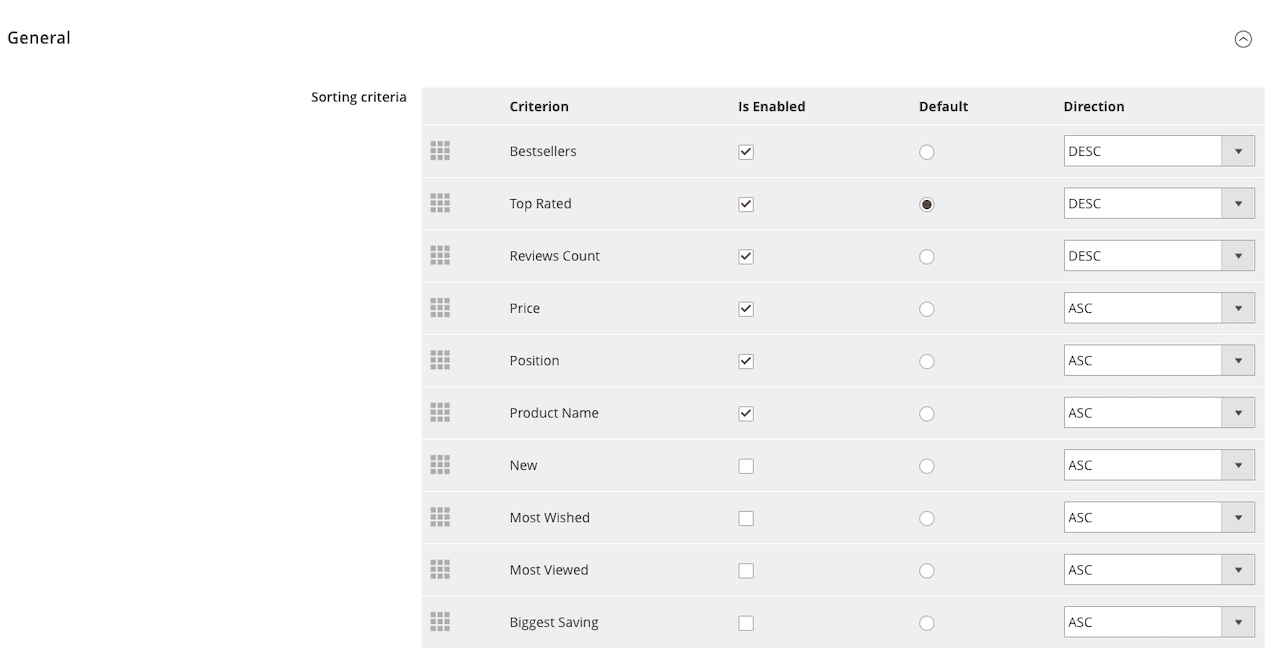Open the Reviews Count direction dropdown

point(1158,256)
